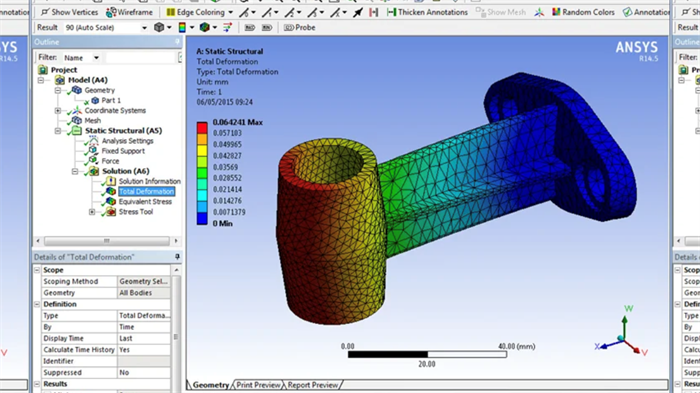700x393 pixels.
Task: Select the Project node in the tree
Action: (x=63, y=70)
